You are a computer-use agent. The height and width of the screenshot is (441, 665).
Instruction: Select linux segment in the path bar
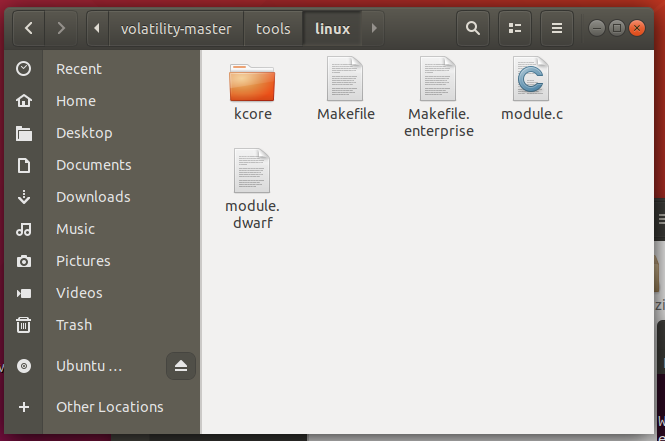[332, 28]
